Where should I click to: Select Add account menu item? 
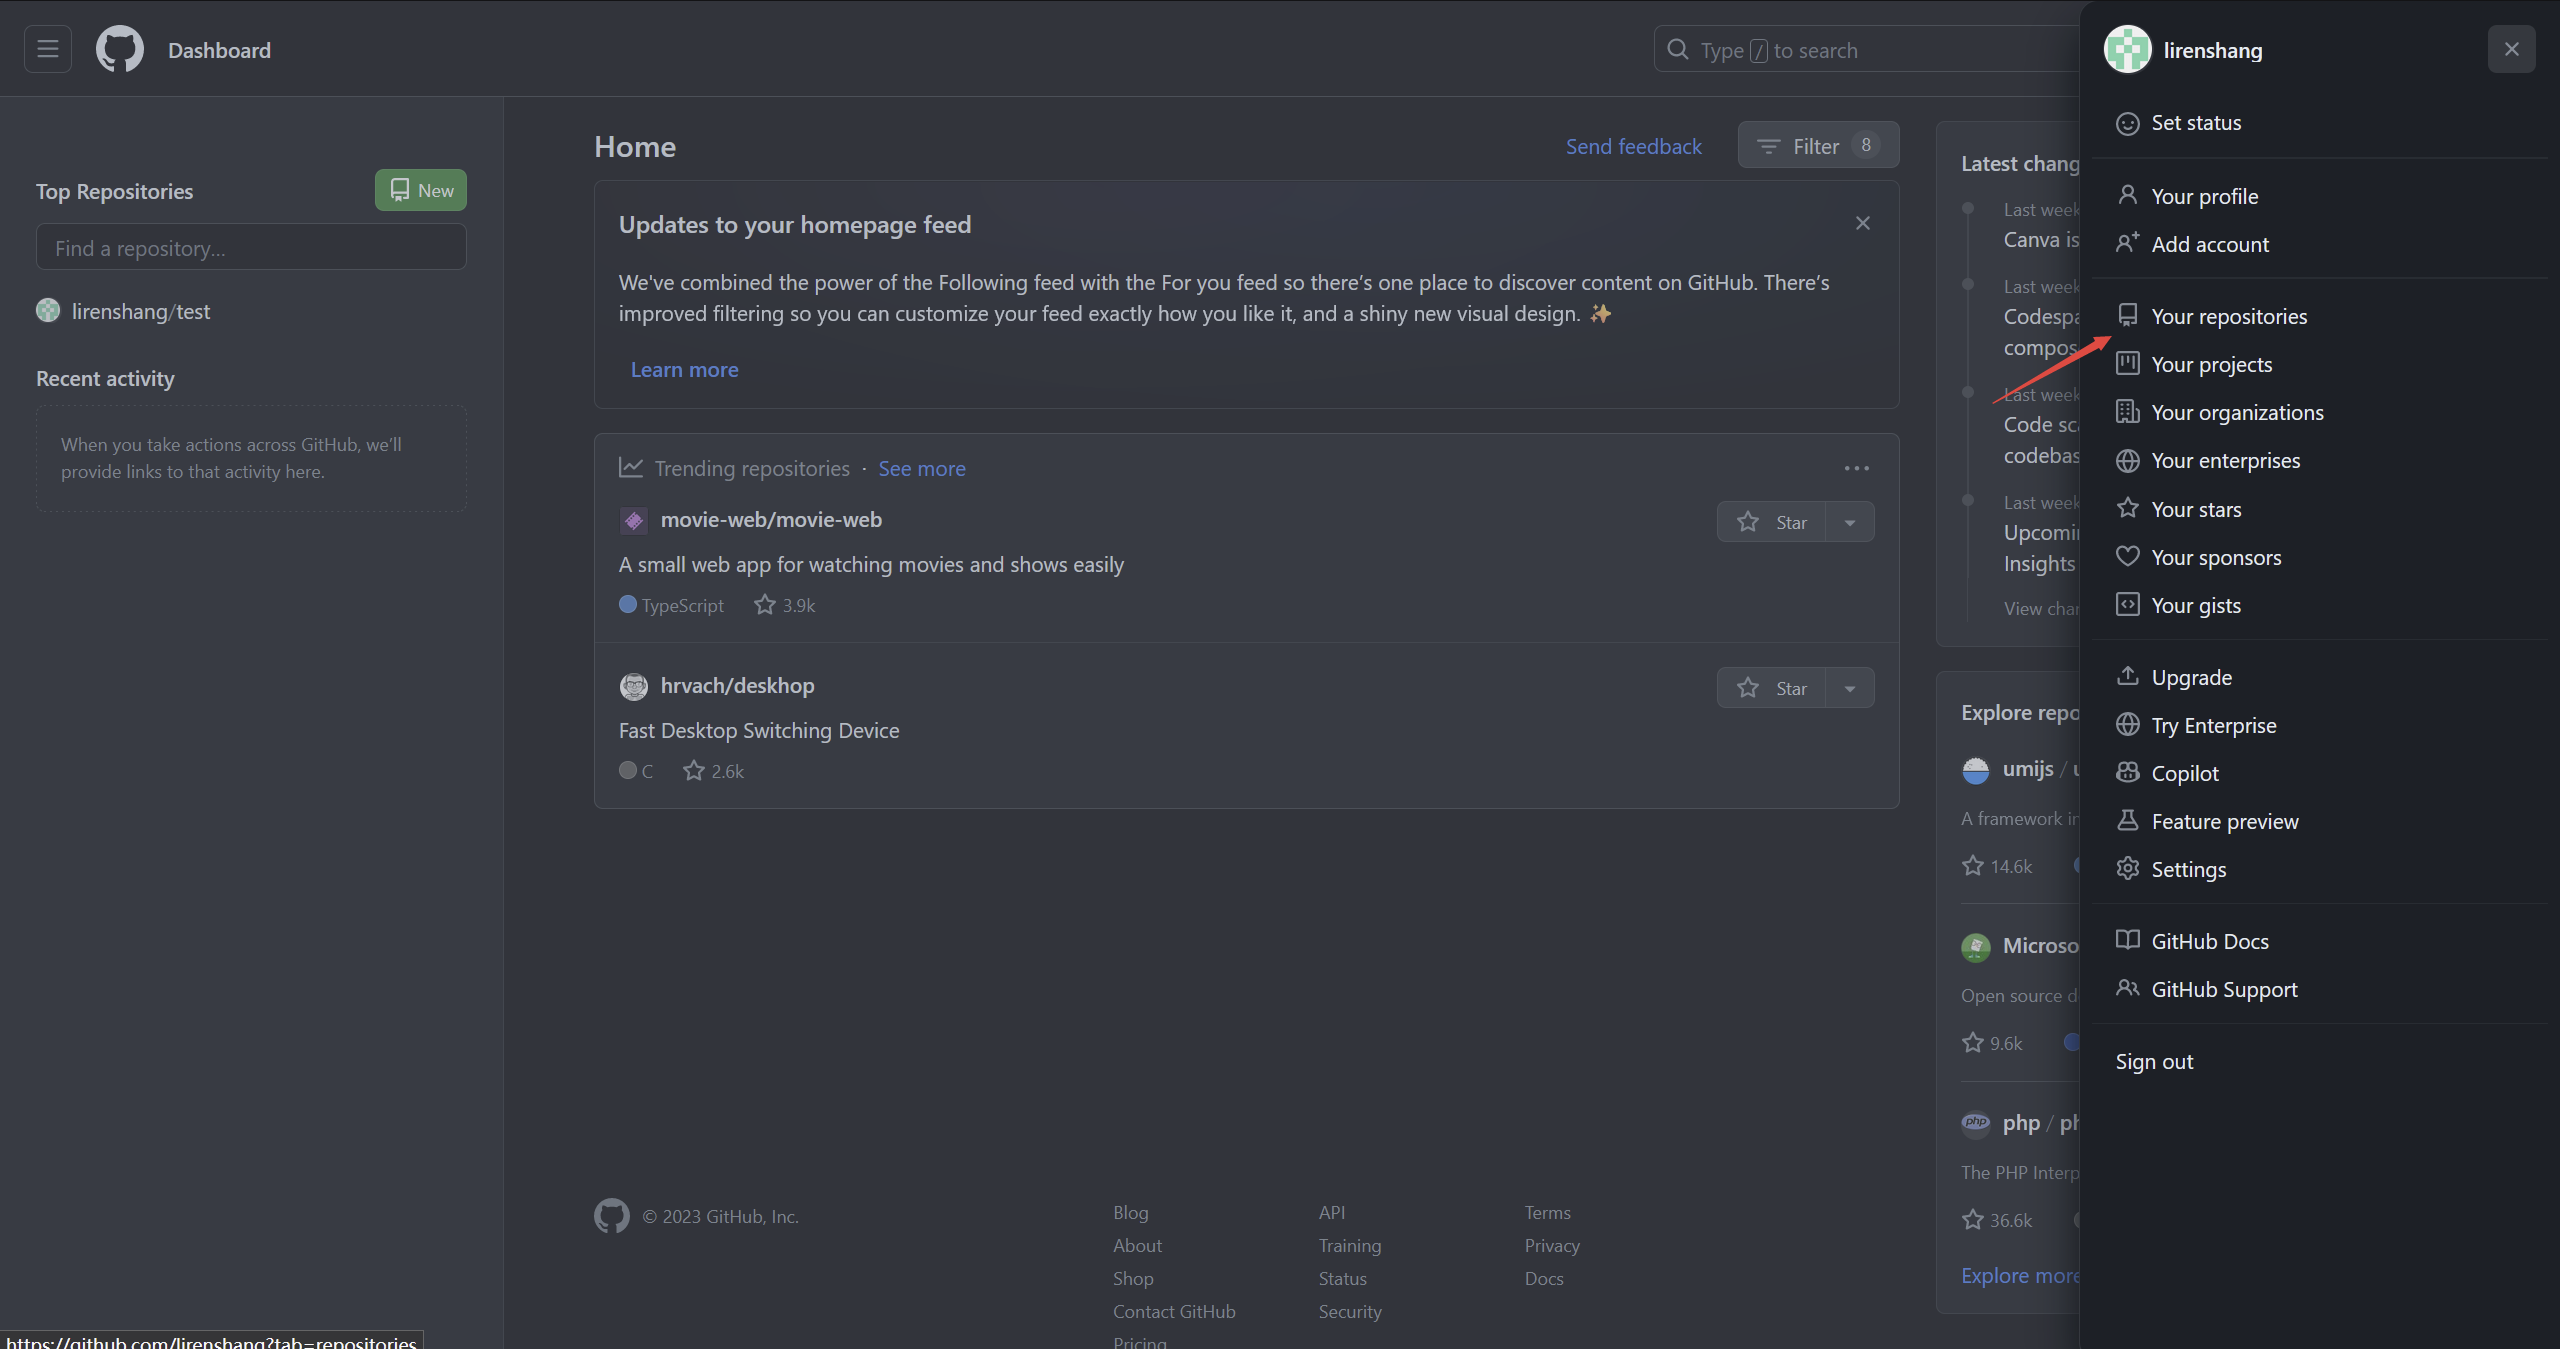point(2320,245)
